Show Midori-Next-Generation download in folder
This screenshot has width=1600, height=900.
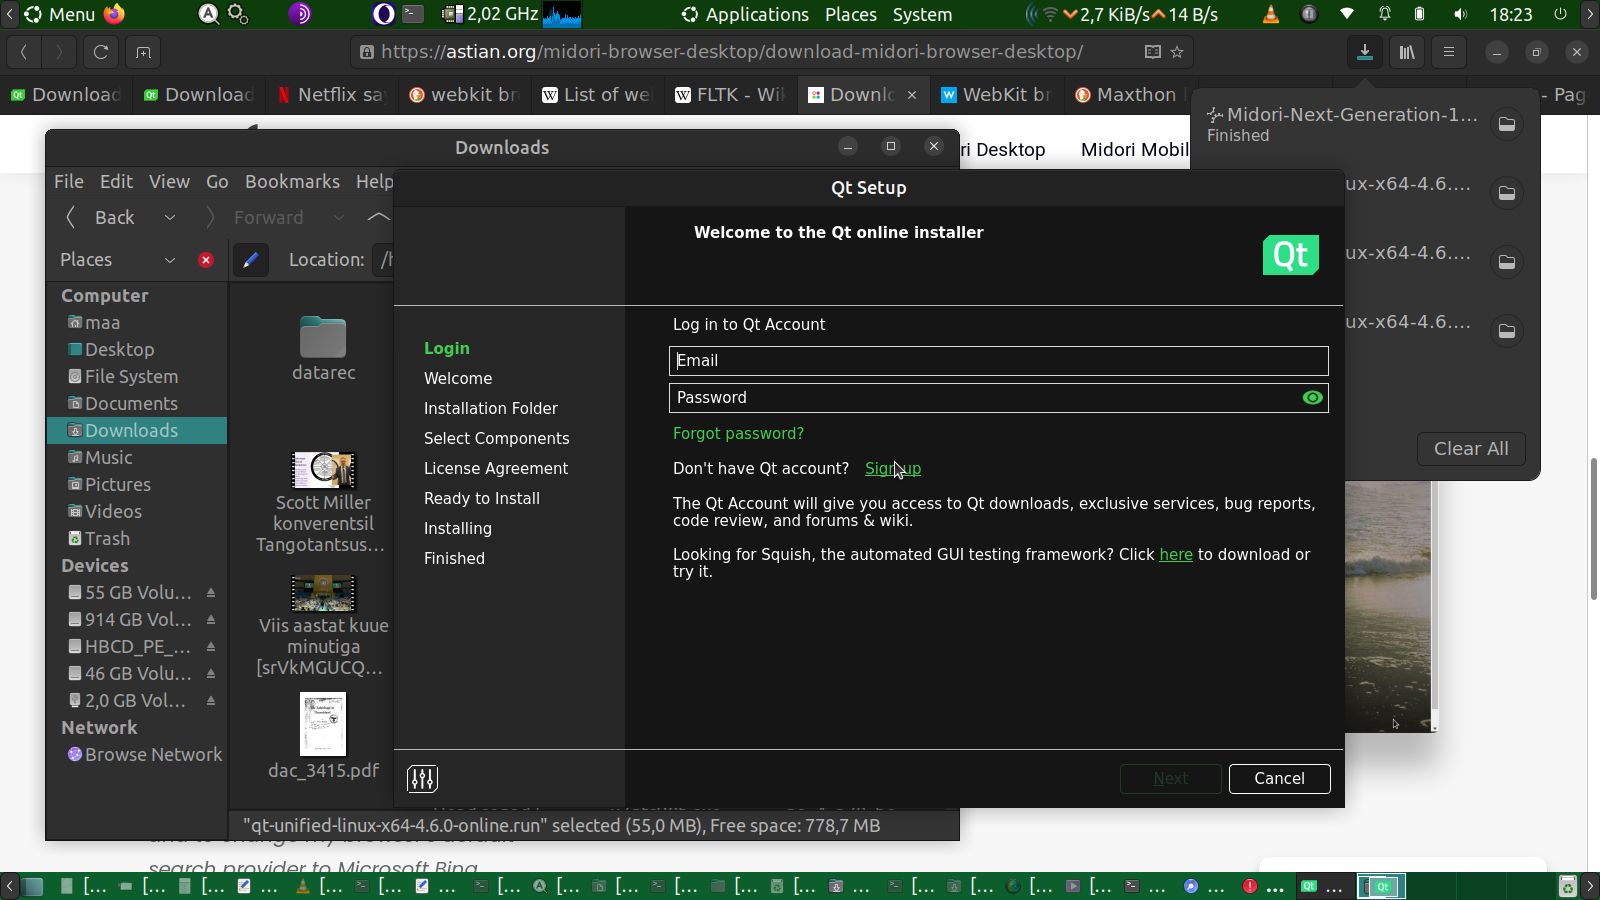[1506, 124]
